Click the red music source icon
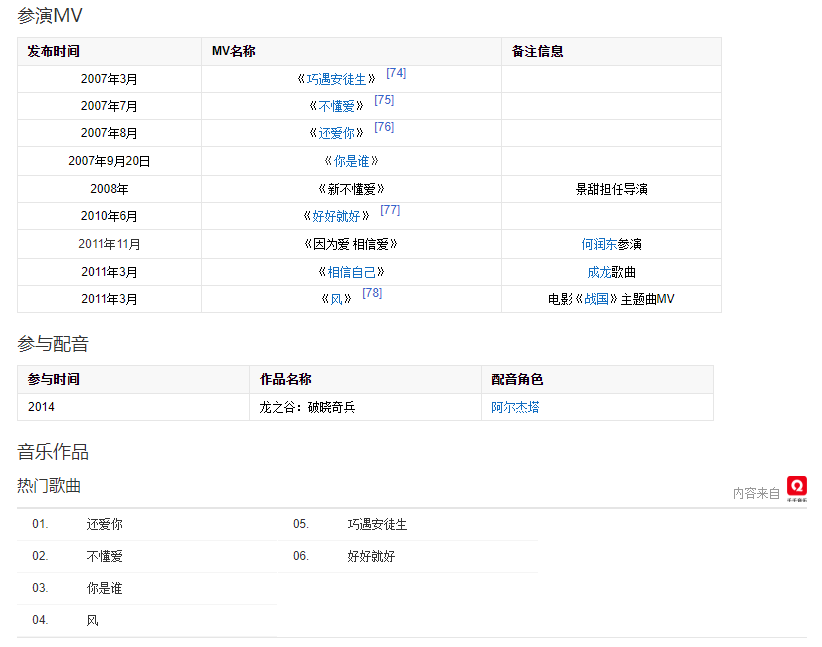This screenshot has height=647, width=822. point(796,487)
